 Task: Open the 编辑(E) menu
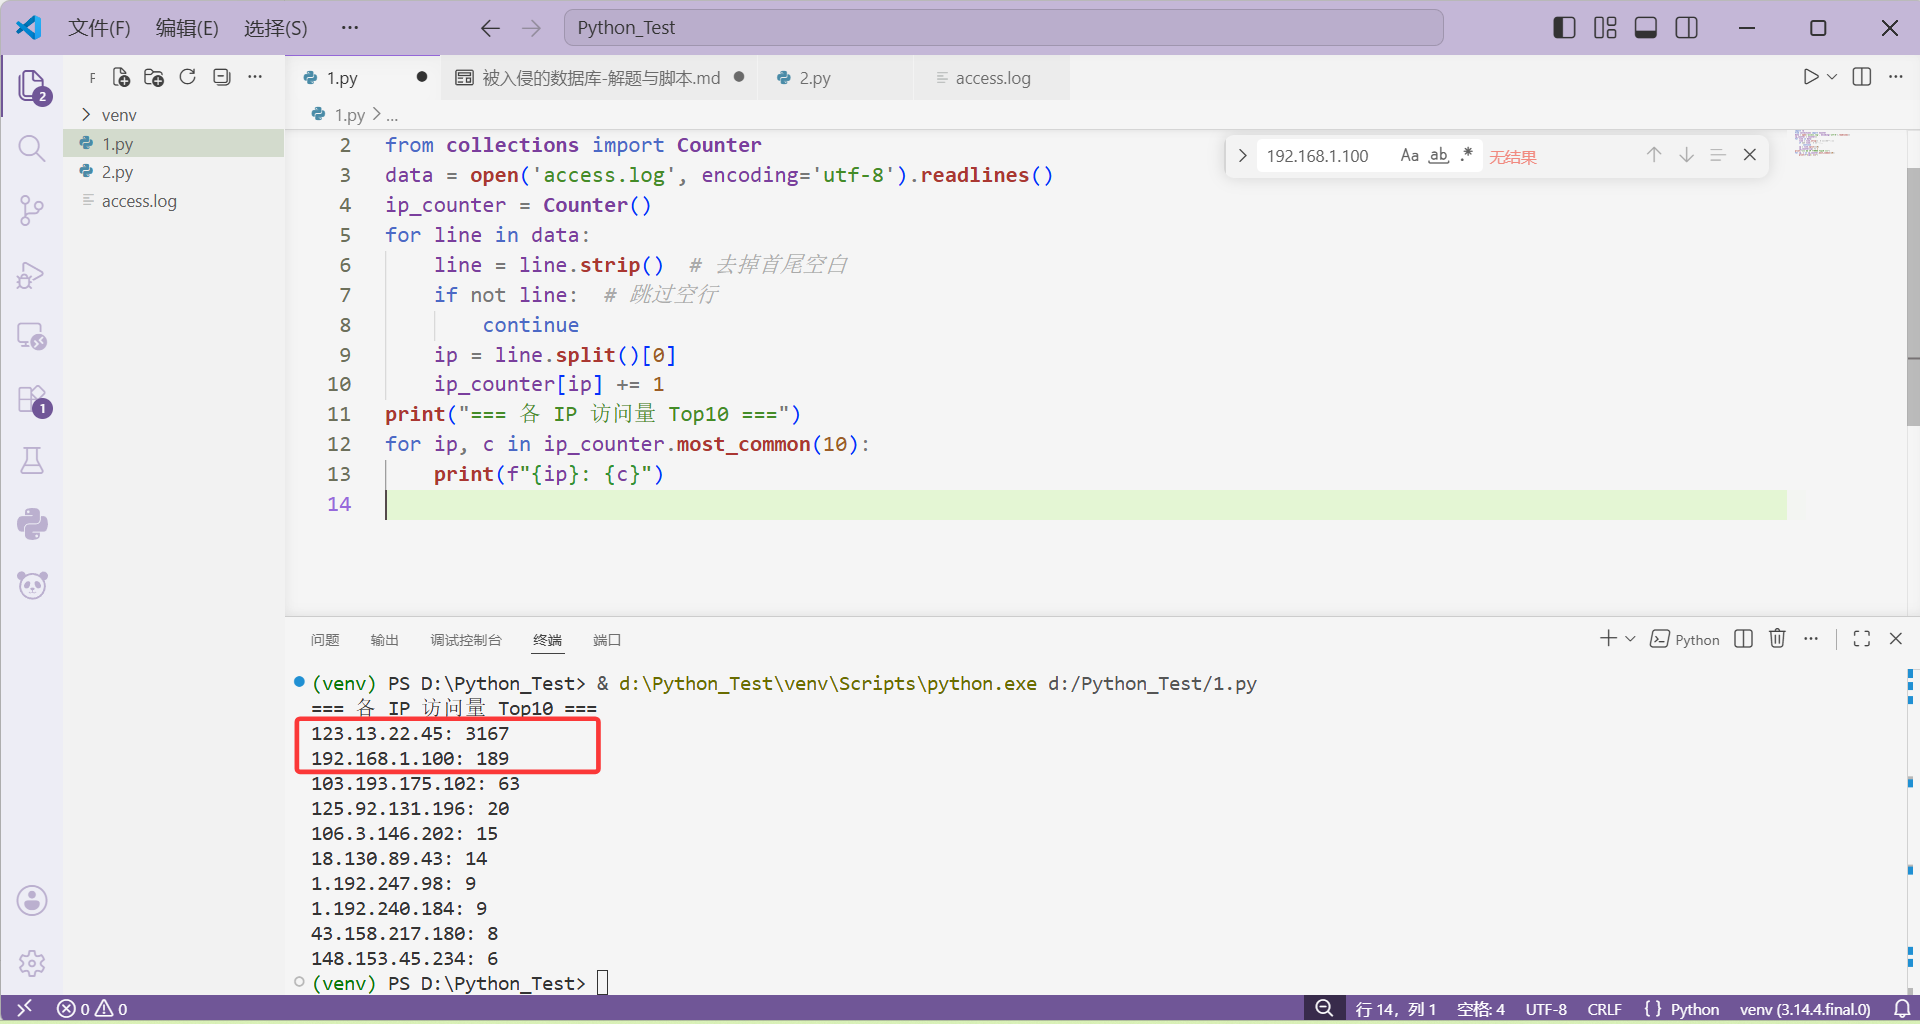[x=187, y=28]
